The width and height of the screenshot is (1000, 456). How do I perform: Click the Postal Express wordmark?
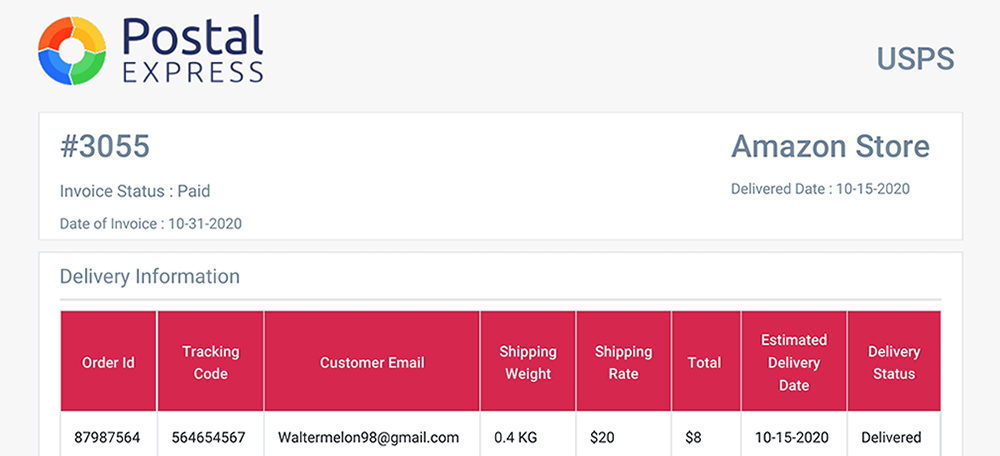(193, 50)
